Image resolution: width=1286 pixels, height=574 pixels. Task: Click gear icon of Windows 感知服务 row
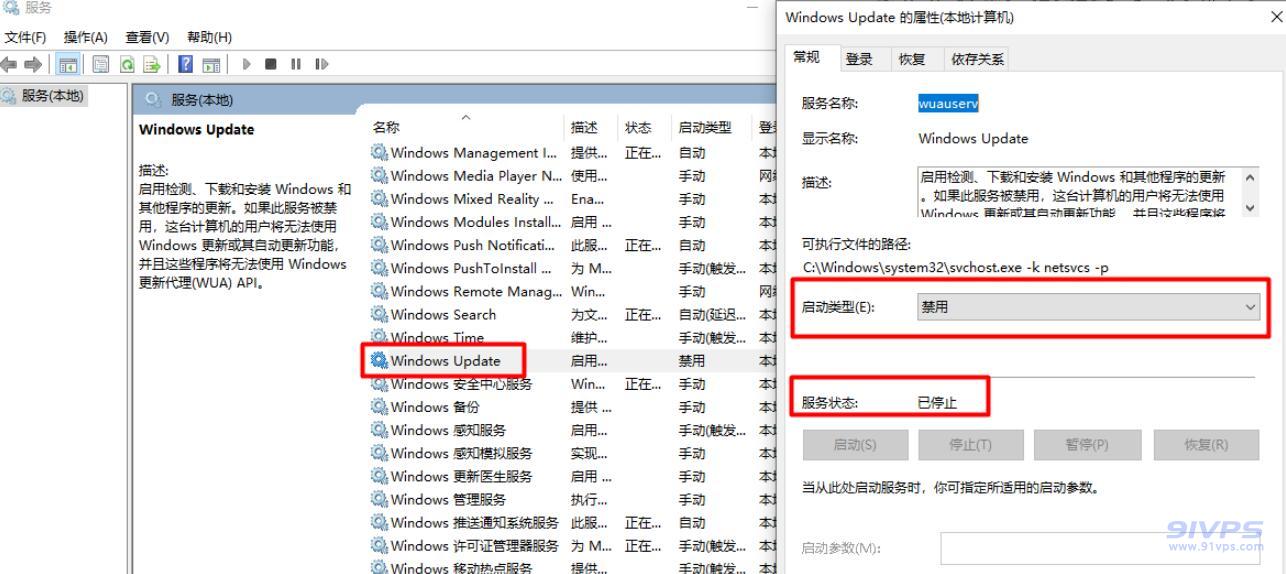click(379, 430)
